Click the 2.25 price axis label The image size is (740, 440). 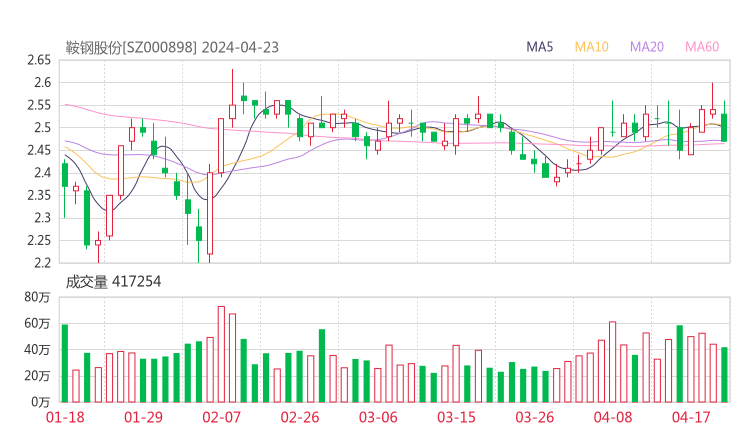[x=39, y=240]
